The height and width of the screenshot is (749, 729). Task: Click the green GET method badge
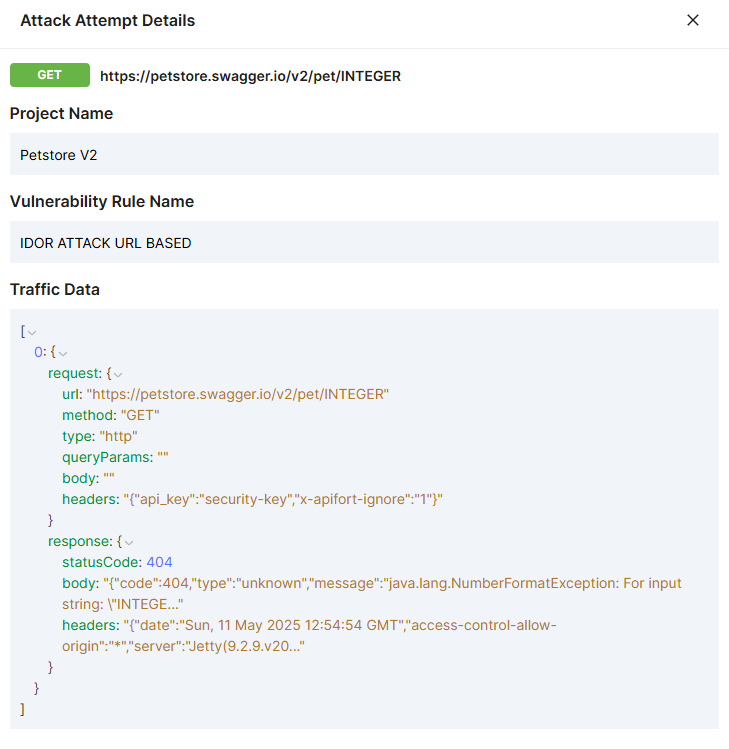coord(50,75)
